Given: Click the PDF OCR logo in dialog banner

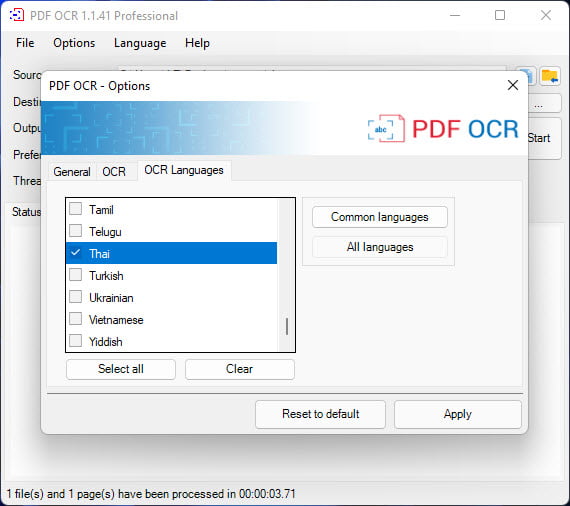Looking at the screenshot, I should tap(443, 129).
